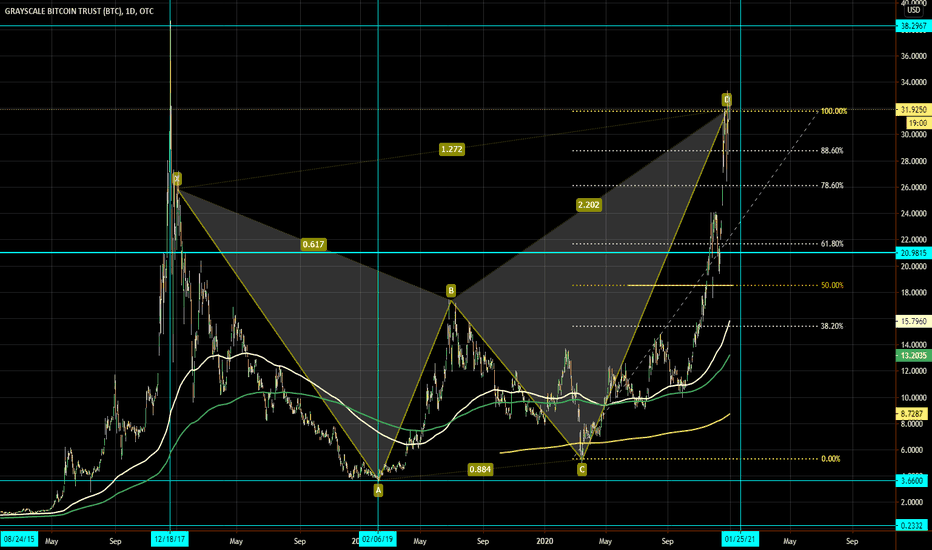This screenshot has height=550, width=932.
Task: Select the 38.2967 price label
Action: [913, 26]
